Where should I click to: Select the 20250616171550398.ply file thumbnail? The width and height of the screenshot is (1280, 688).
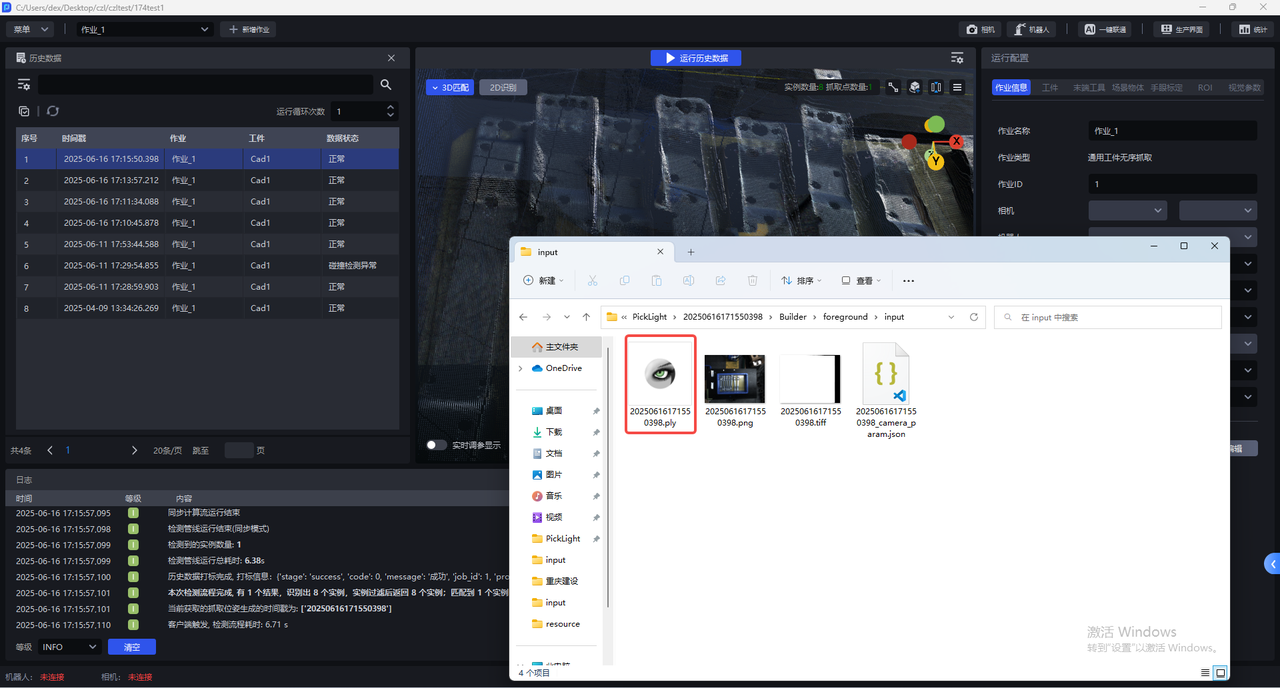point(660,385)
